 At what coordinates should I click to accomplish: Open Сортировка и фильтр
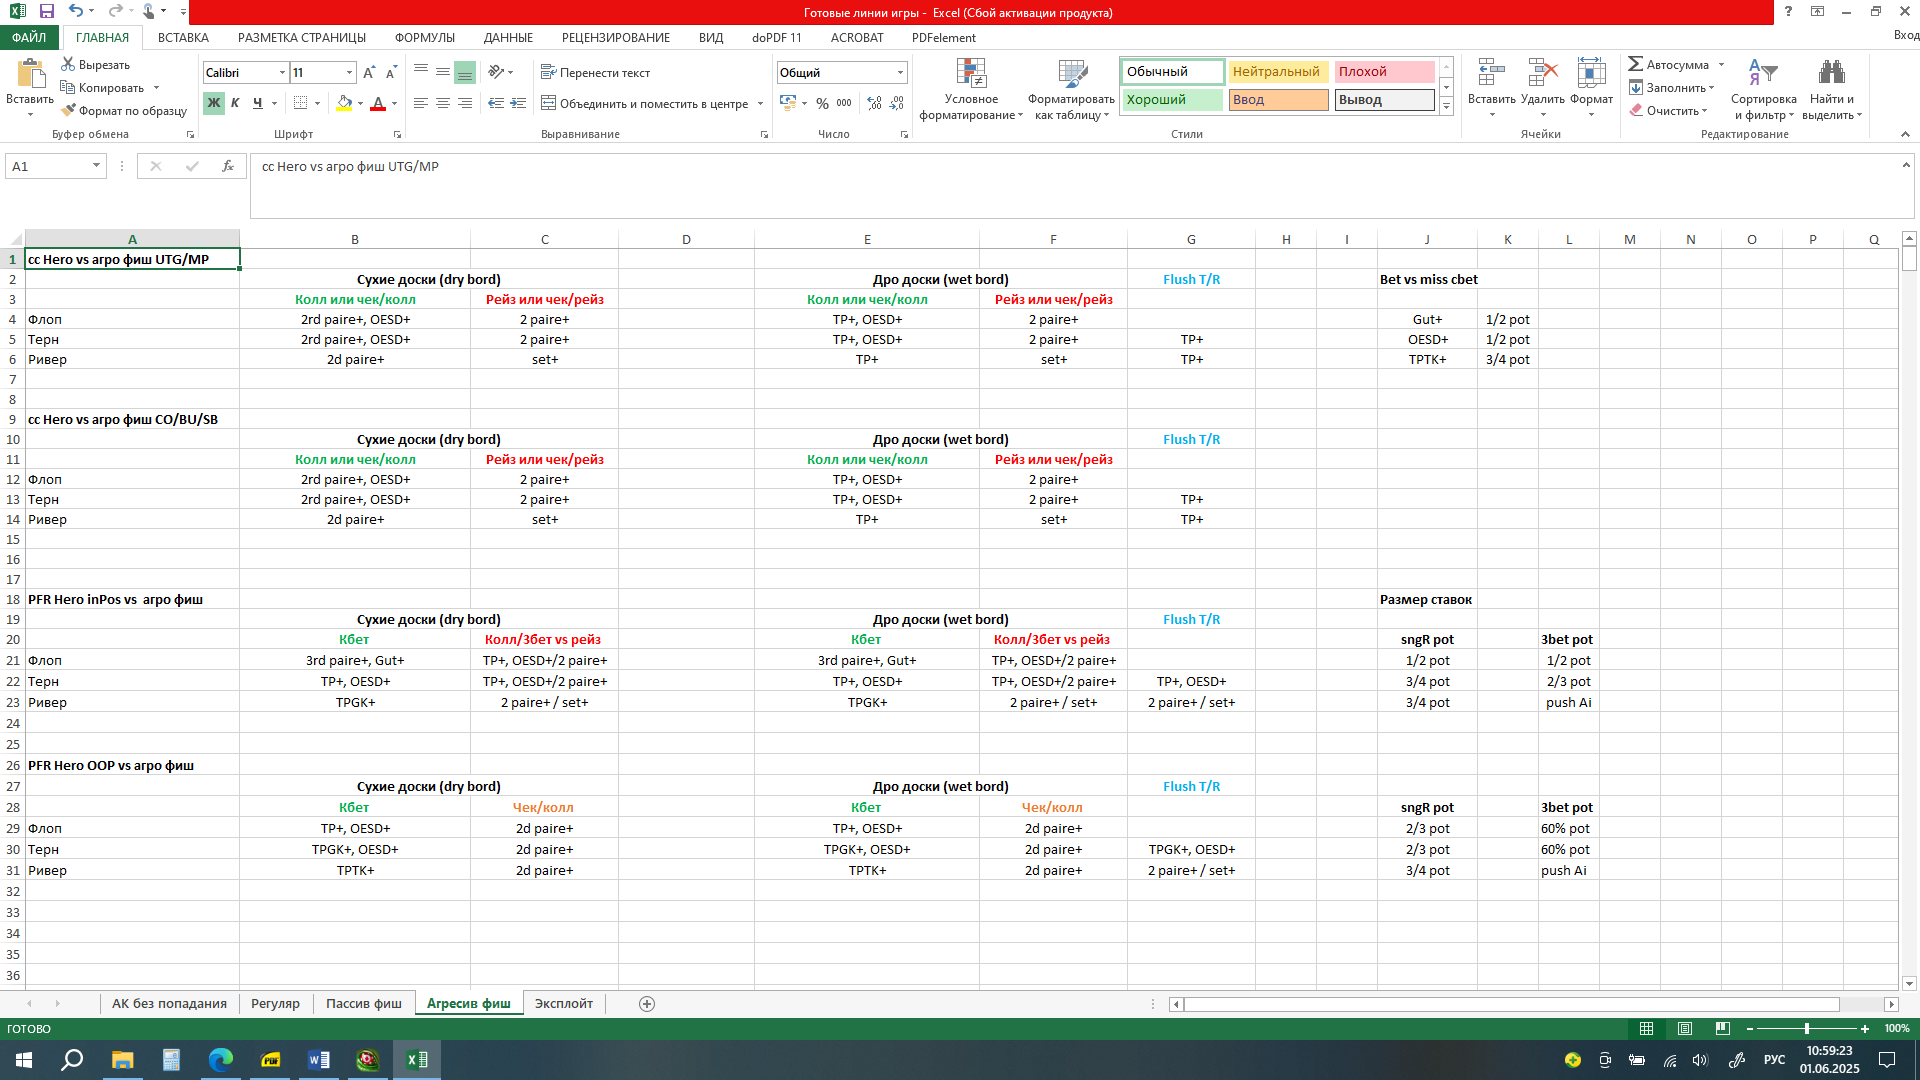[1763, 89]
